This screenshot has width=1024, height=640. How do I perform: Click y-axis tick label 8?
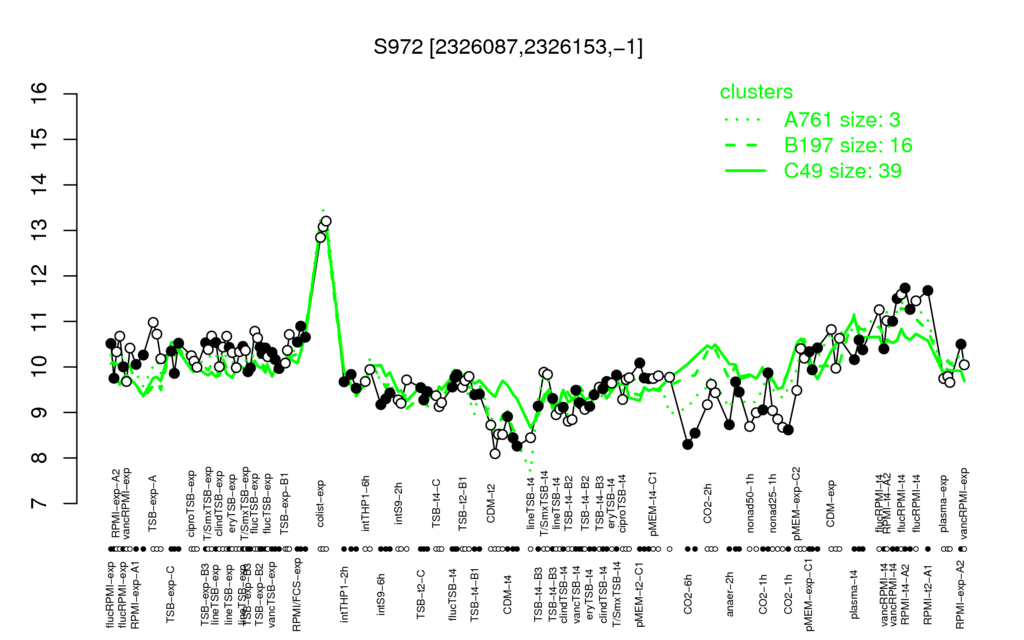[39, 458]
